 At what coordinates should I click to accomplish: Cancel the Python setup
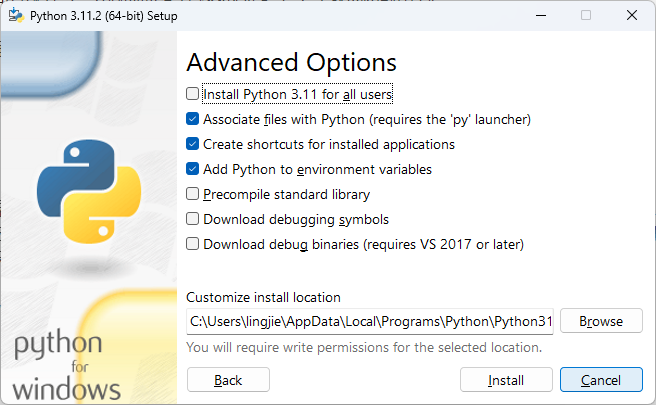601,380
